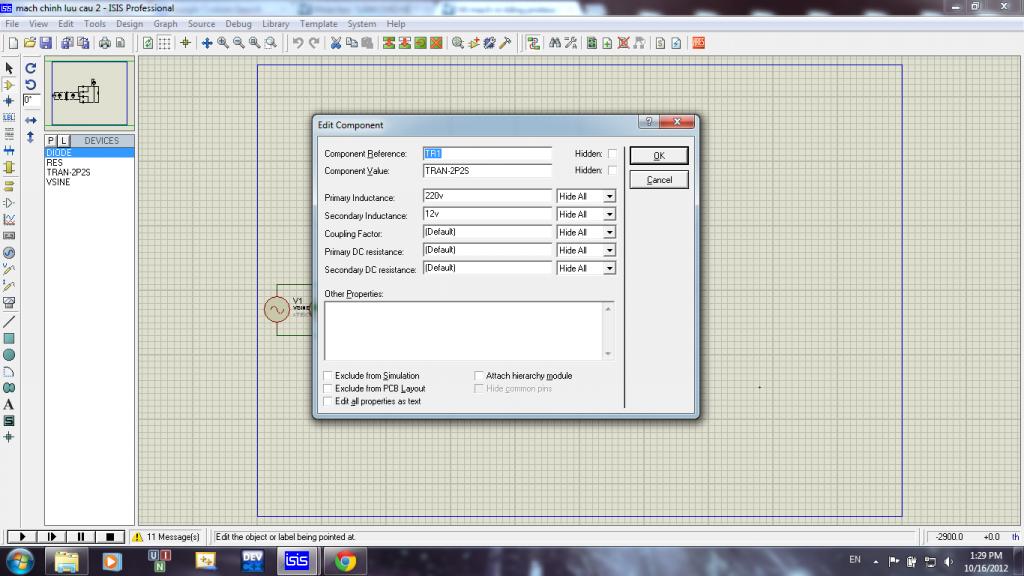The height and width of the screenshot is (576, 1024).
Task: Open the Debug menu
Action: 238,24
